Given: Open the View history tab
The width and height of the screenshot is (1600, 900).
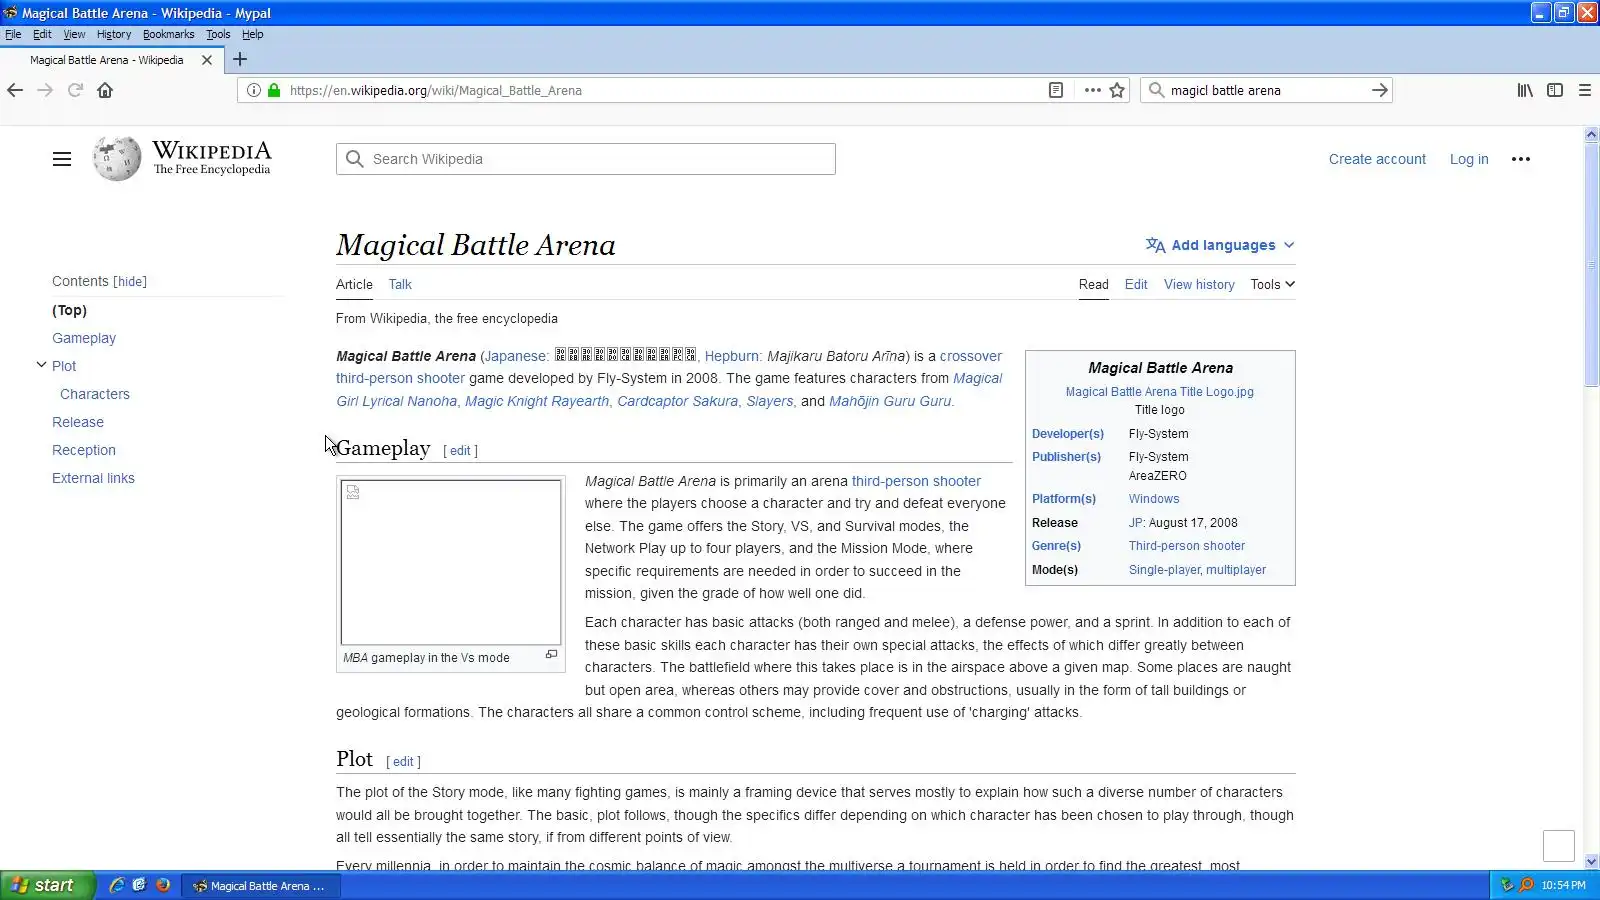Looking at the screenshot, I should click(x=1199, y=284).
